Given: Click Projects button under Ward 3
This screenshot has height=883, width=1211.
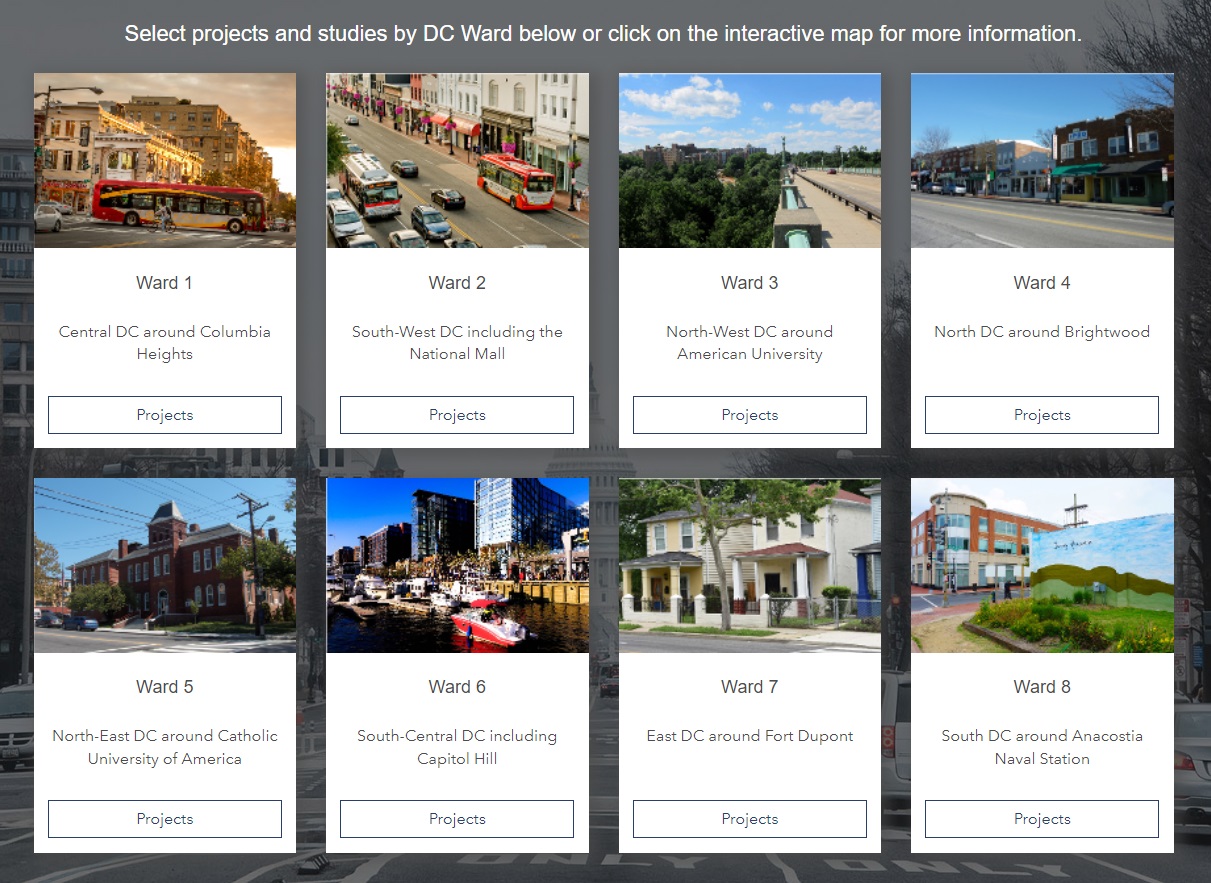Looking at the screenshot, I should pyautogui.click(x=749, y=414).
